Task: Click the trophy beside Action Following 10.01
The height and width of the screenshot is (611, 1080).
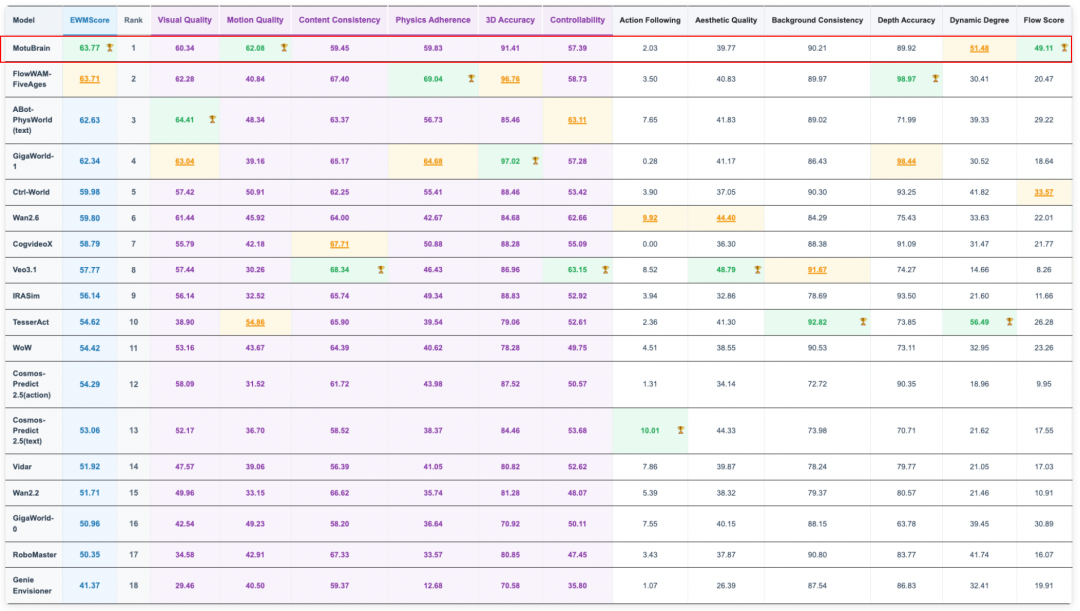Action: click(x=680, y=430)
